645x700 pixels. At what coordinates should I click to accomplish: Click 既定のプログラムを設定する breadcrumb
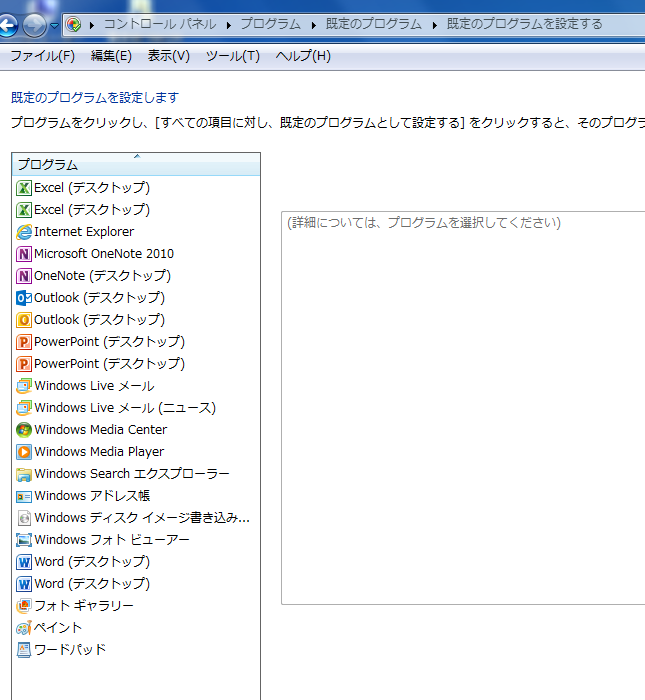(524, 24)
